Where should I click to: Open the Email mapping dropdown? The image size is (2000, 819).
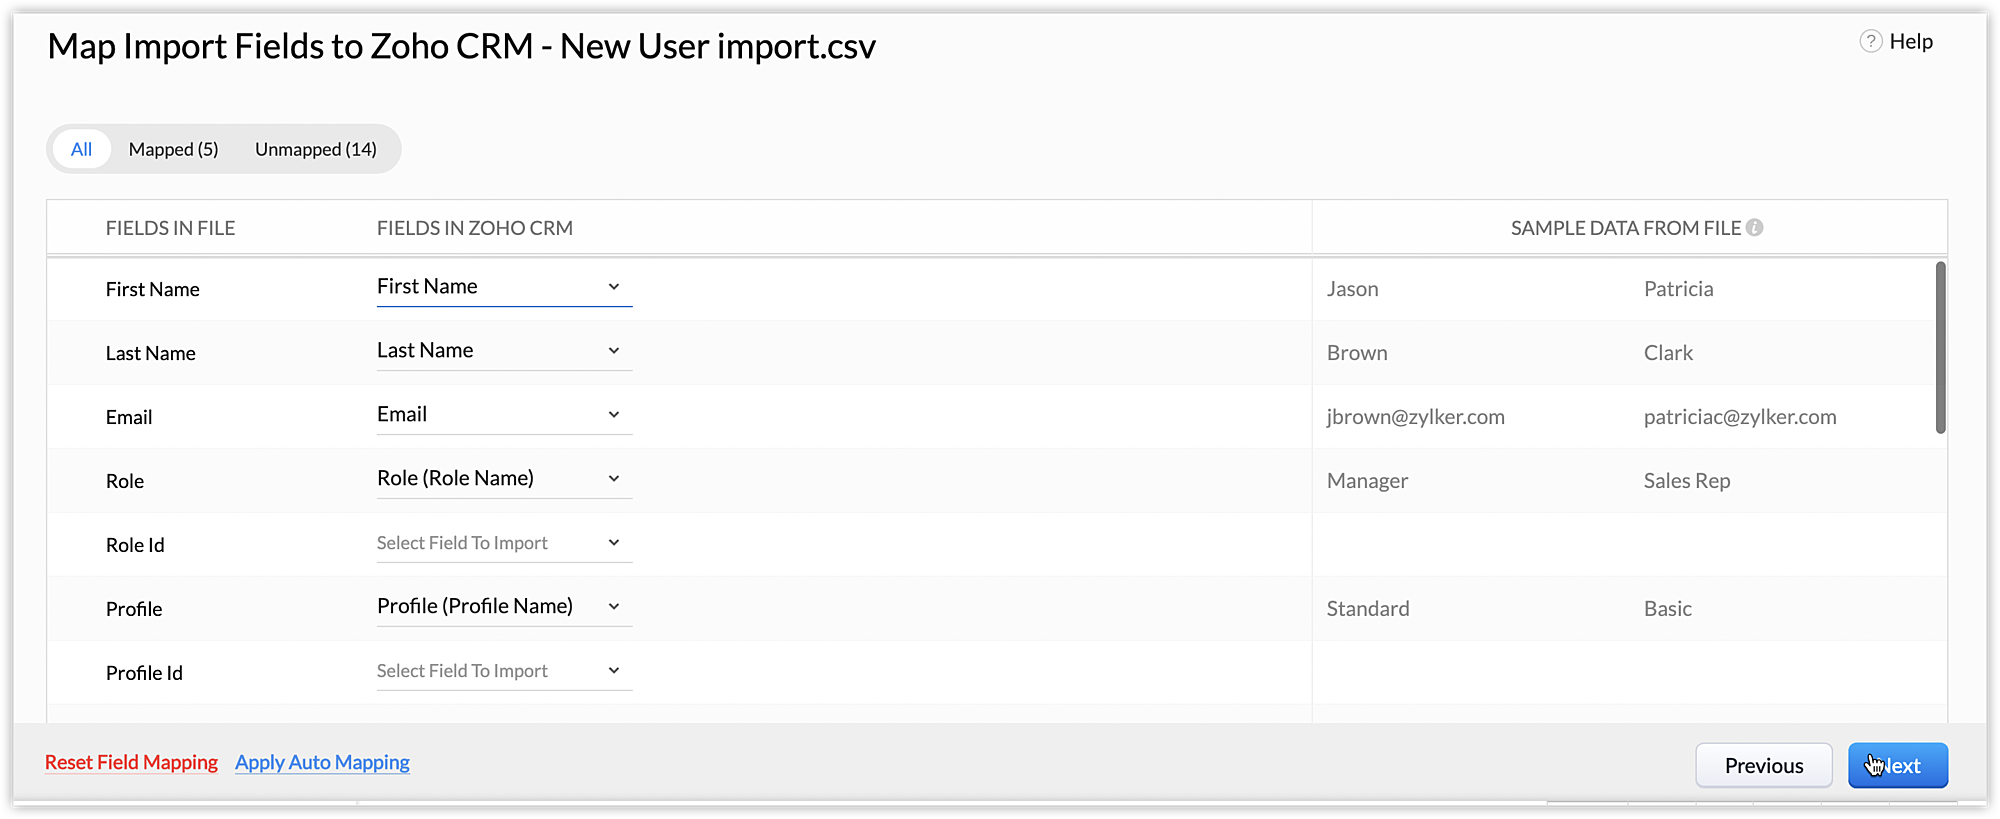click(x=504, y=415)
